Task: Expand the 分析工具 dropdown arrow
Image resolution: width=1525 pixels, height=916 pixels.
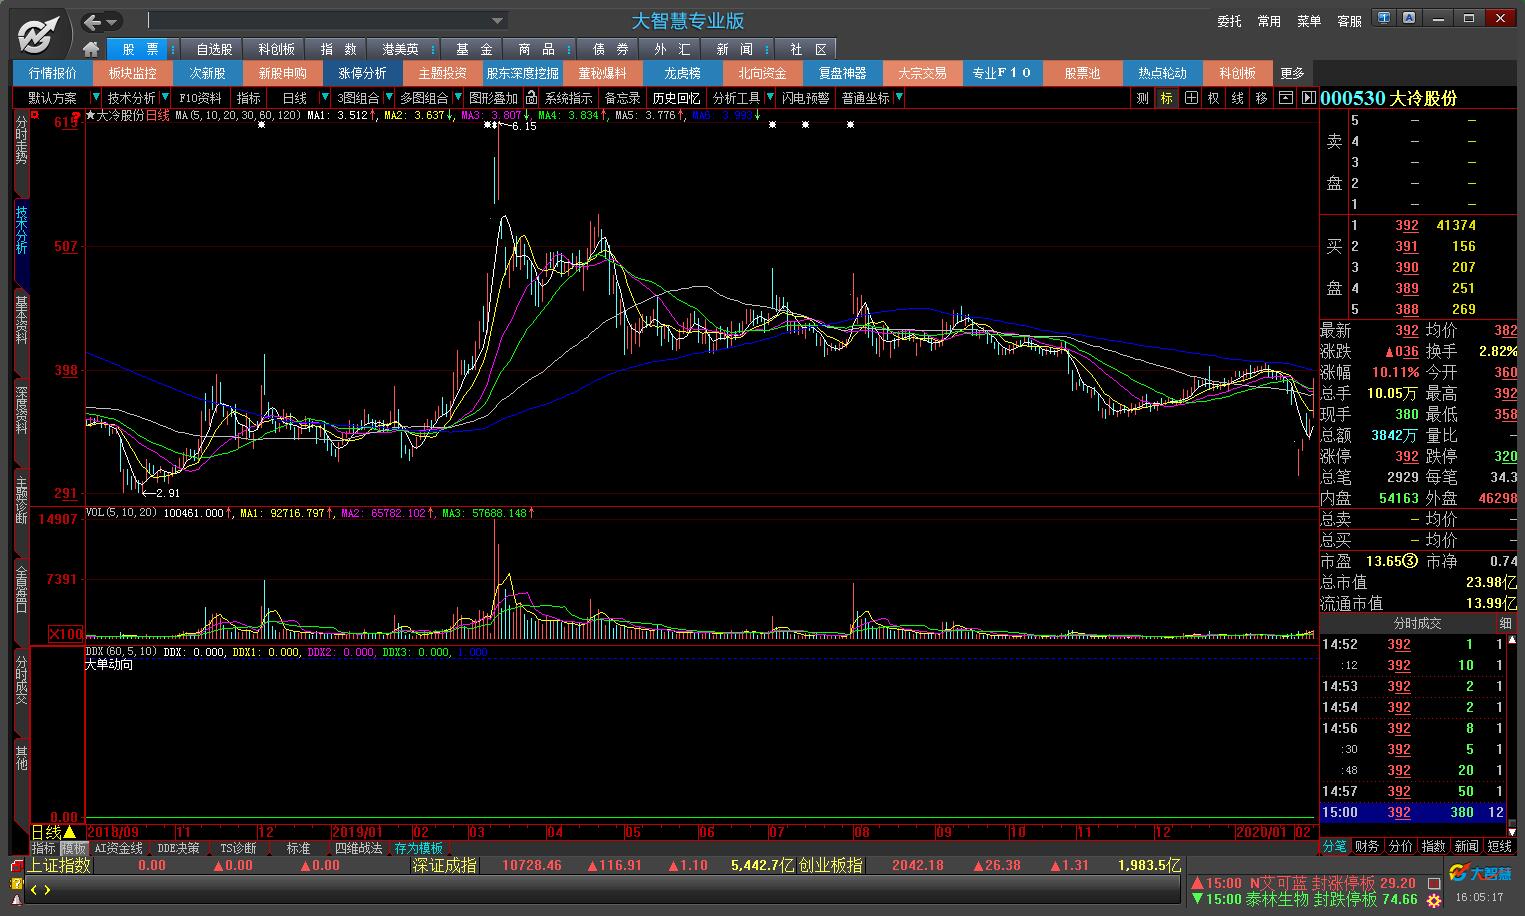Action: click(770, 98)
